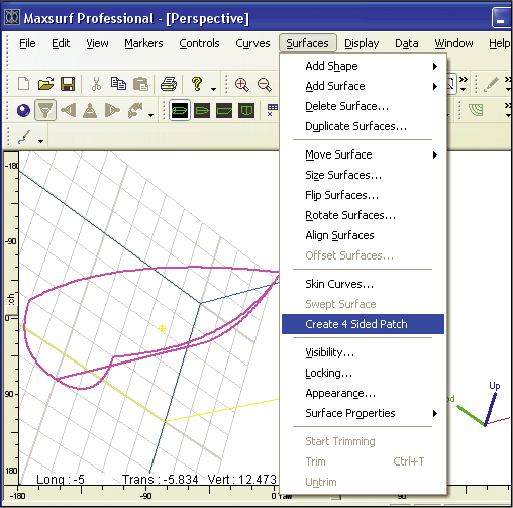Open the Data menu
Viewport: 513px width, 508px height.
pos(407,43)
